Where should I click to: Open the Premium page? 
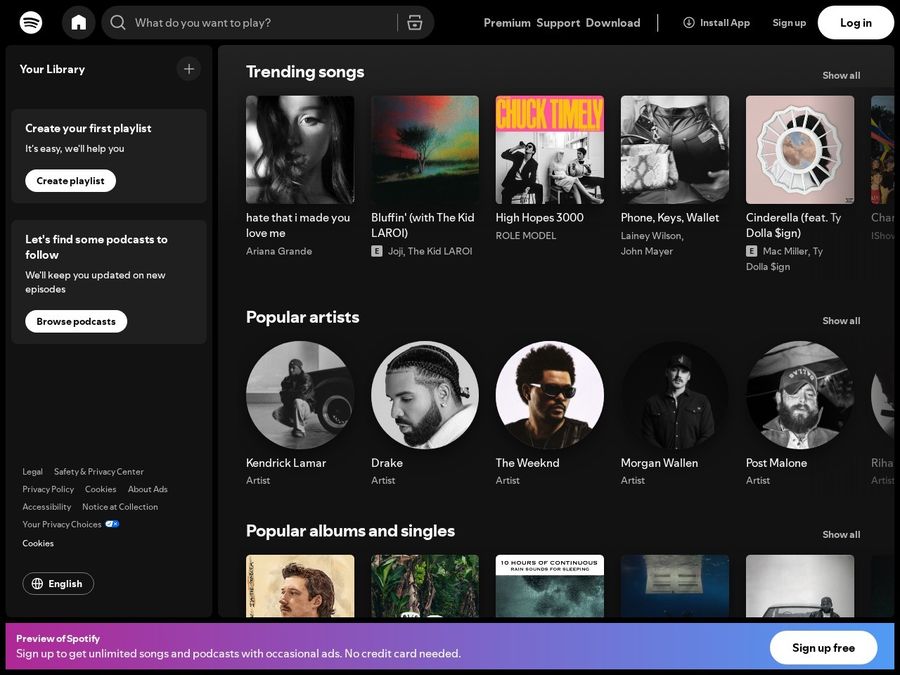(507, 23)
